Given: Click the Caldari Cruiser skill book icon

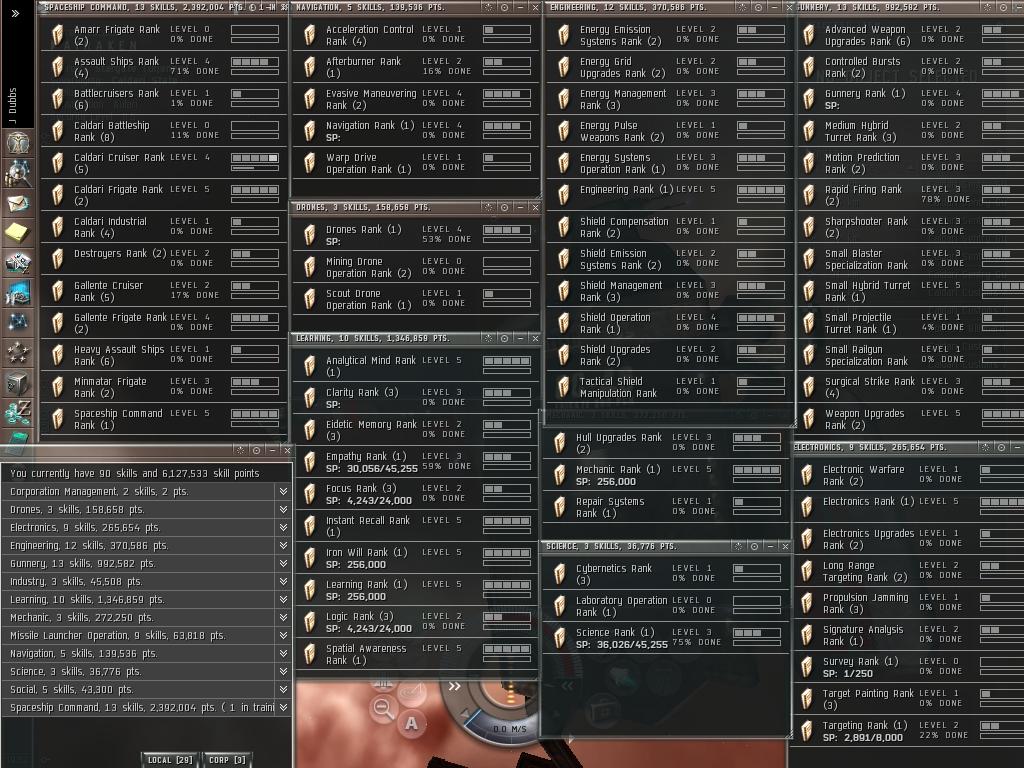Looking at the screenshot, I should (x=57, y=163).
